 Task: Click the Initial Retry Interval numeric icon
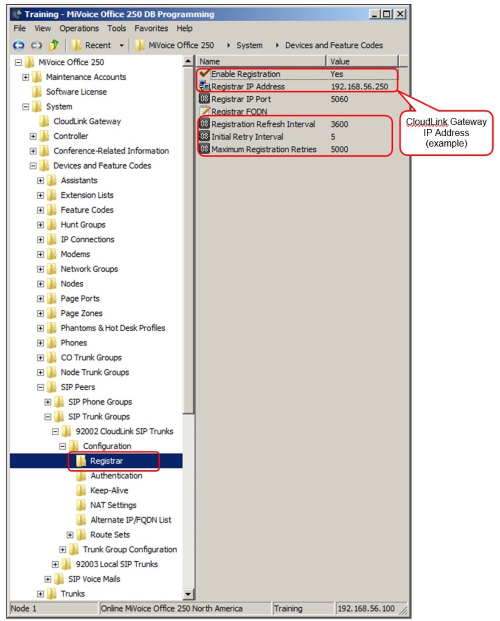[x=204, y=136]
